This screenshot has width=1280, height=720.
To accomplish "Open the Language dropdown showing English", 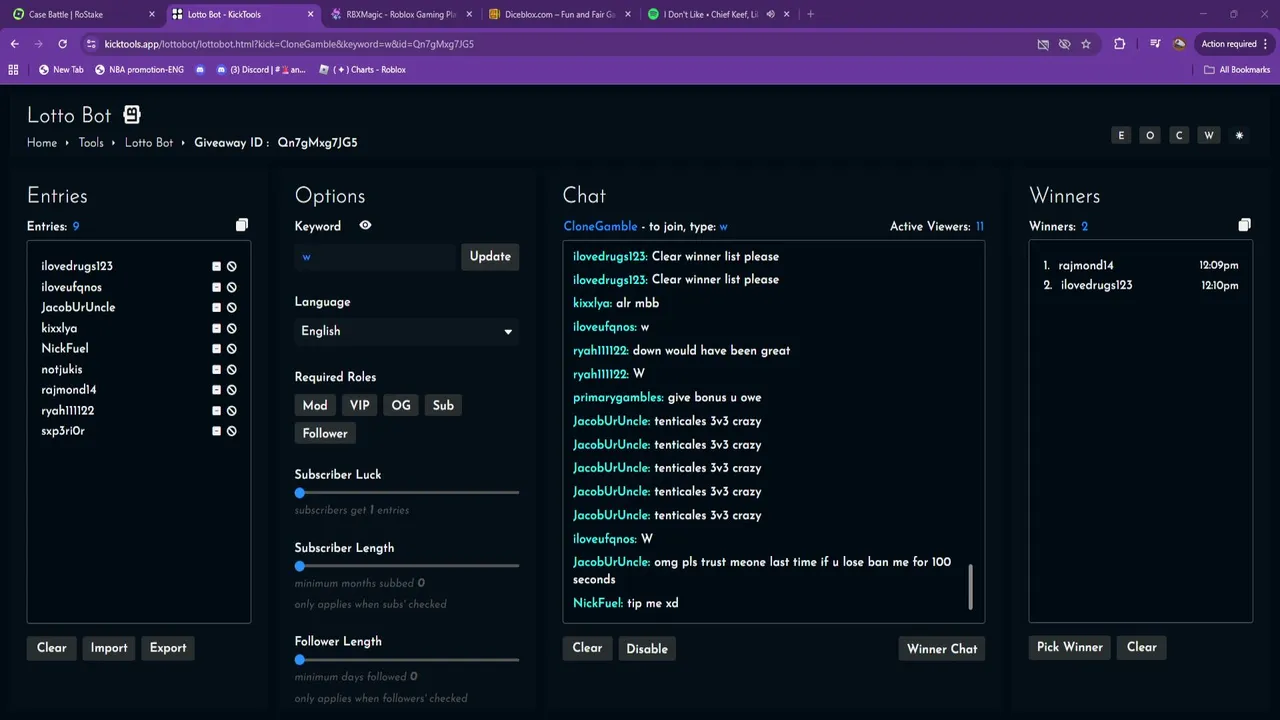I will (407, 331).
